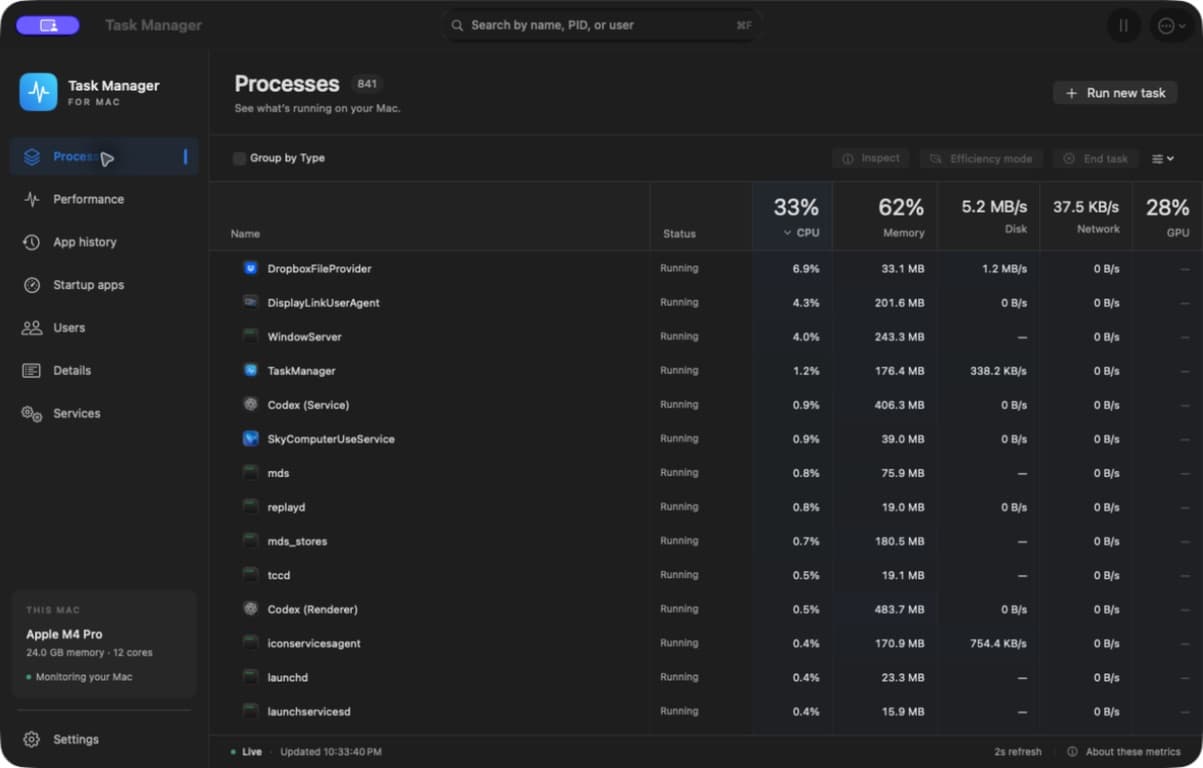Click the WindowServer process icon
The height and width of the screenshot is (768, 1203).
251,336
